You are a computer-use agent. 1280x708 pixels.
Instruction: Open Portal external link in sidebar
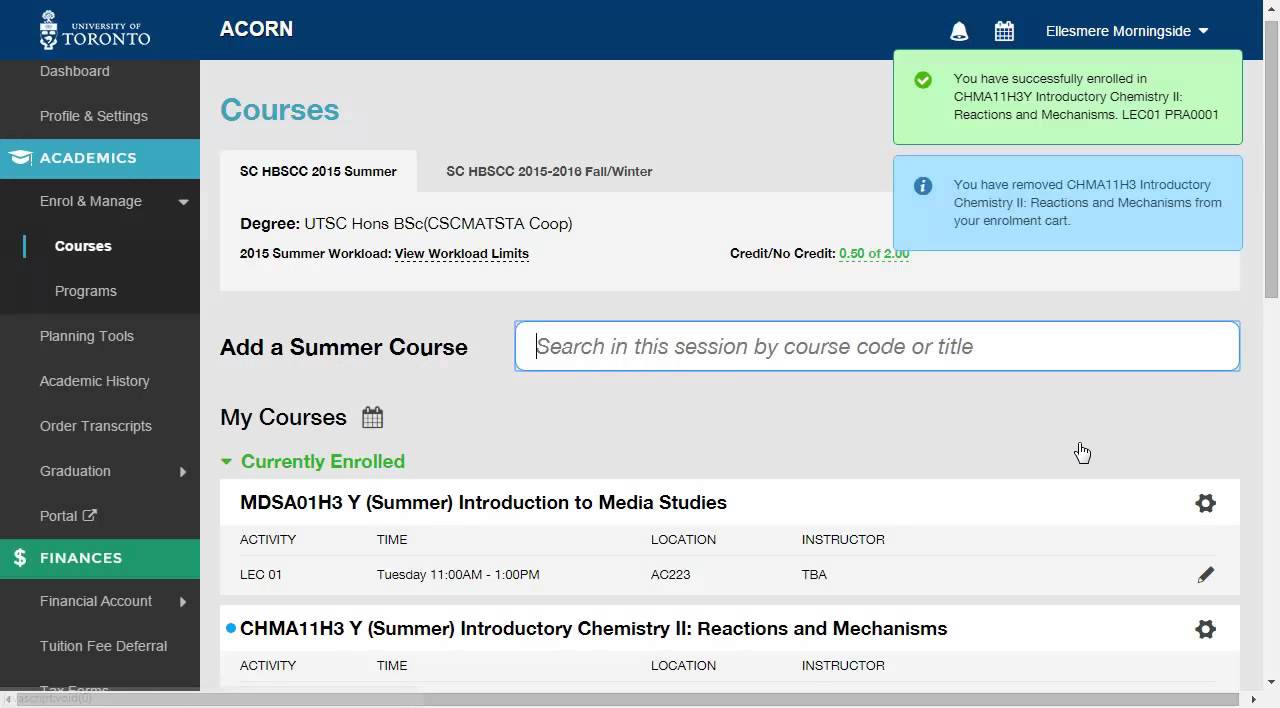point(68,516)
